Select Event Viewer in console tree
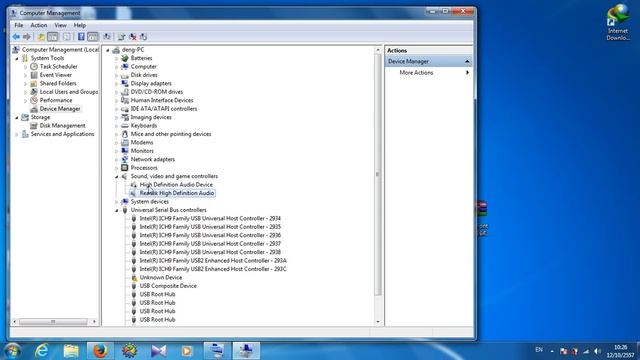Screen dimensions: 640x360 click(x=56, y=75)
